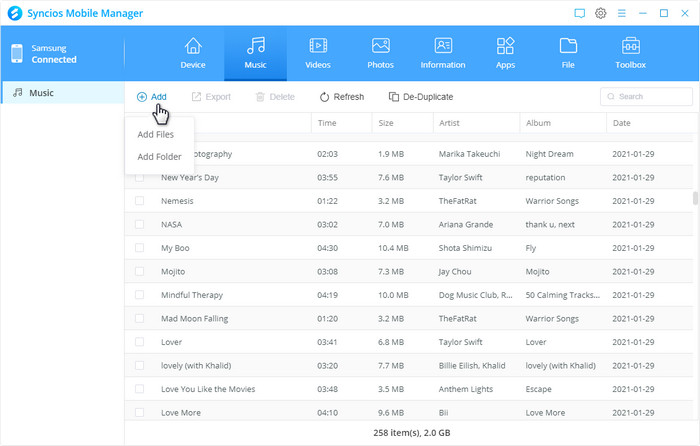Check the box for Love More
The height and width of the screenshot is (446, 700).
(140, 413)
